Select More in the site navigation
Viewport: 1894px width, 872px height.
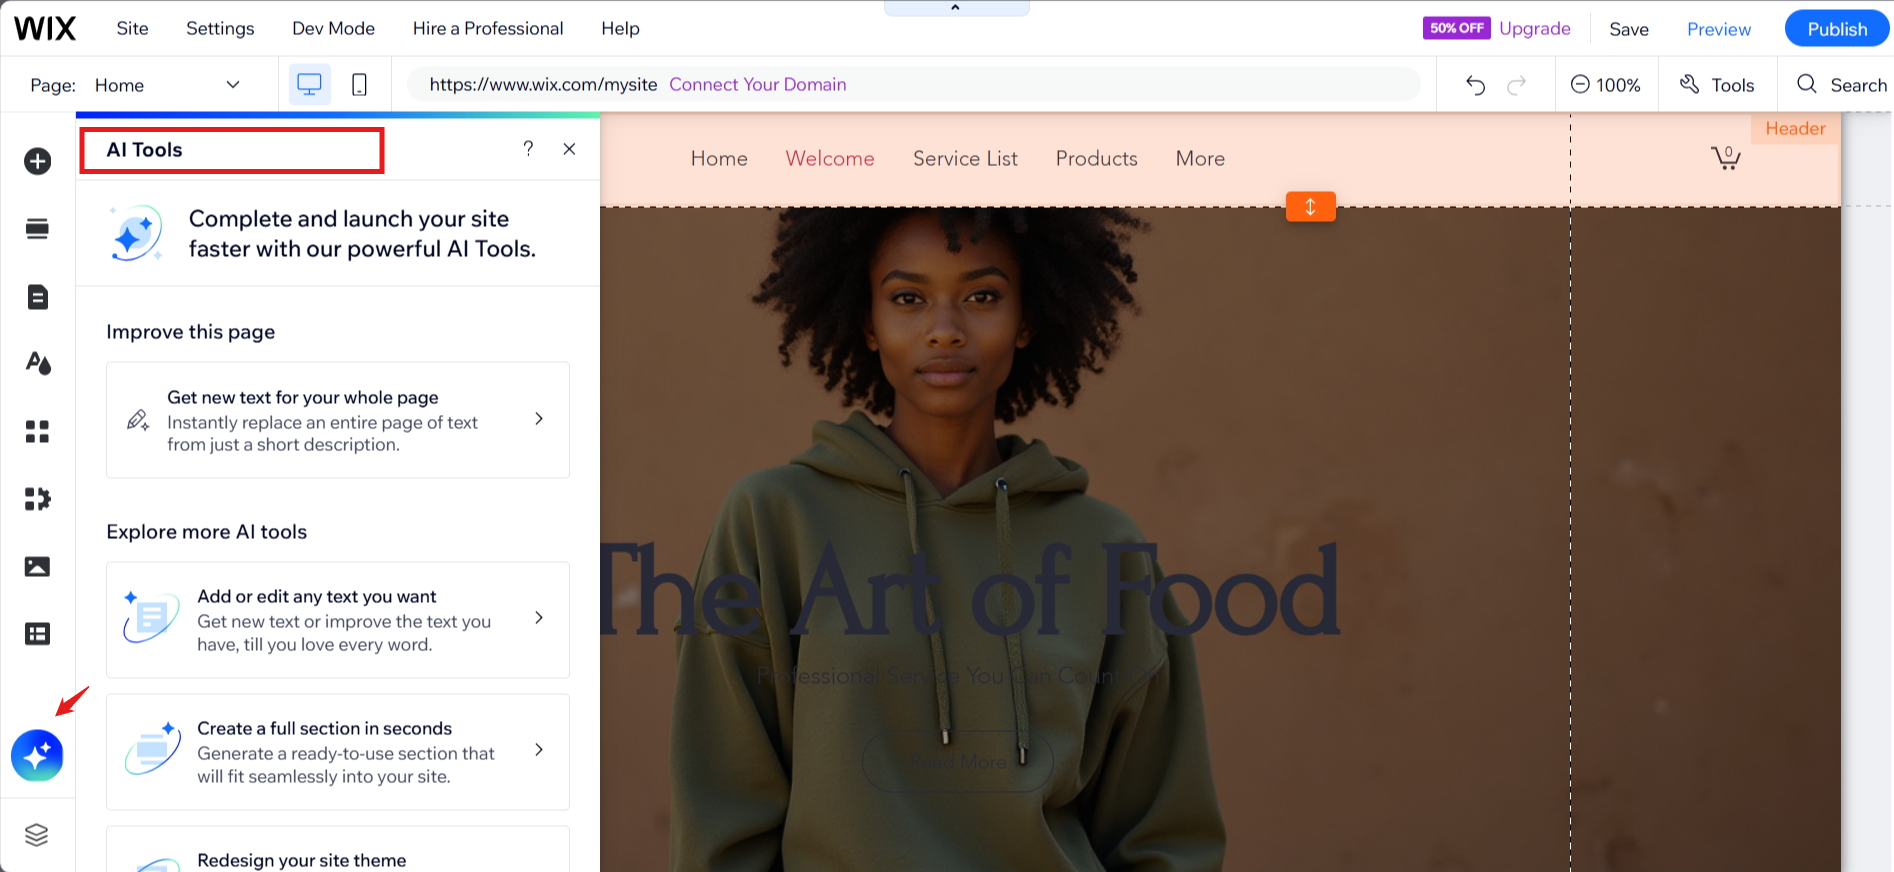1200,158
